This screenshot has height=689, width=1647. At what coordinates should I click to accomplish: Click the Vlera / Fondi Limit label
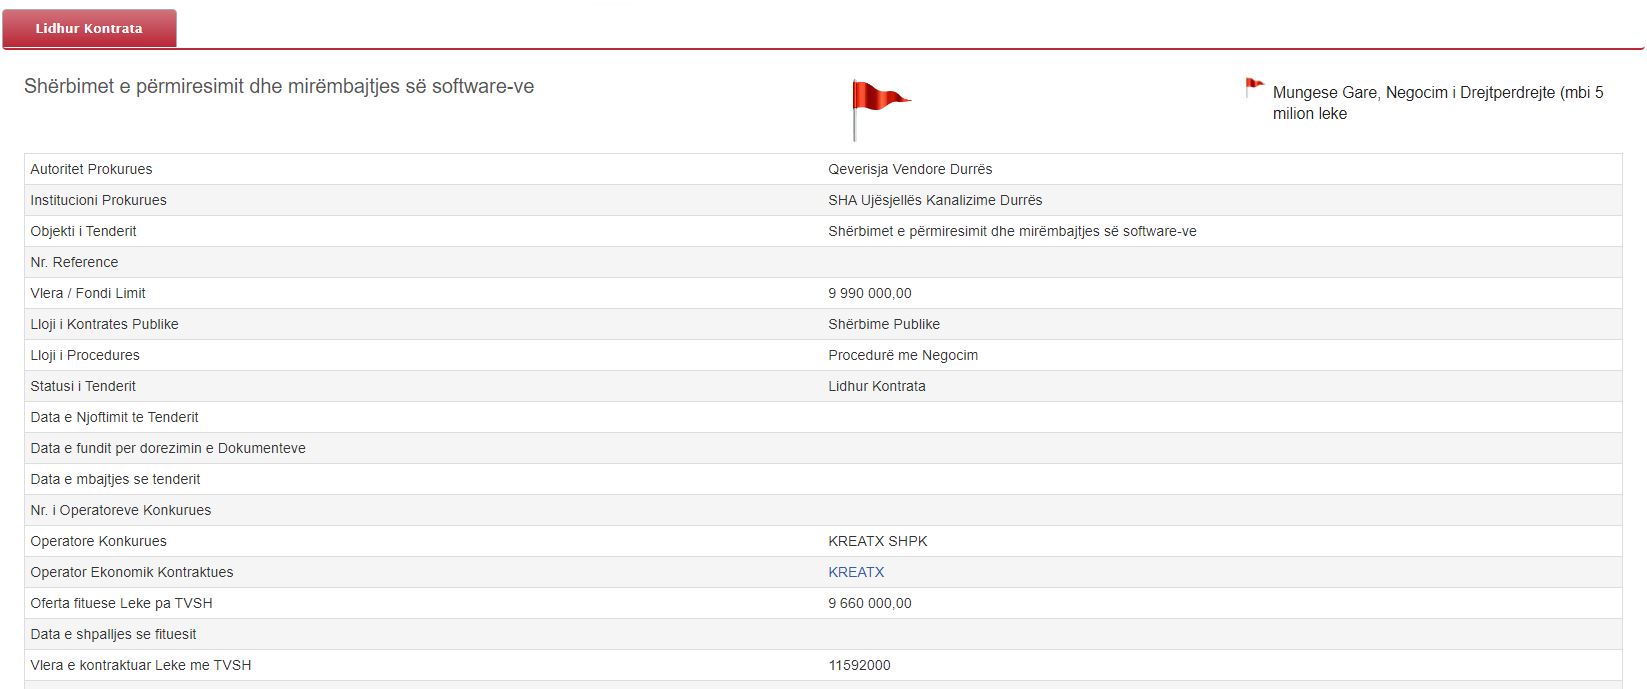pyautogui.click(x=88, y=293)
